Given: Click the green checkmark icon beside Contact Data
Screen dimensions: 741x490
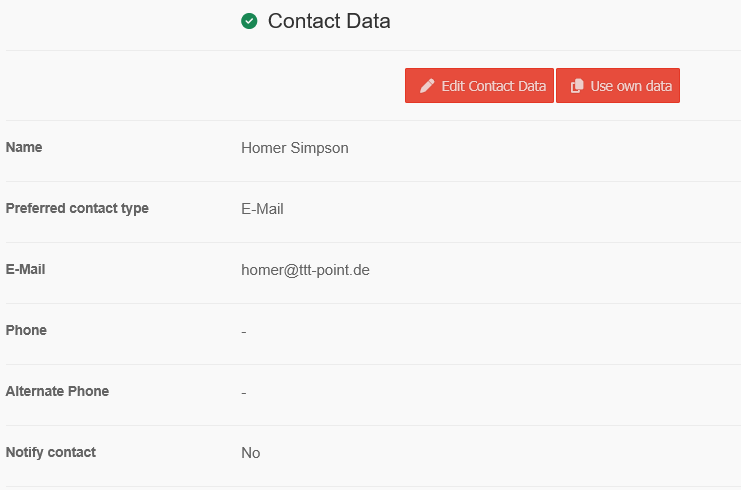Looking at the screenshot, I should (x=249, y=21).
